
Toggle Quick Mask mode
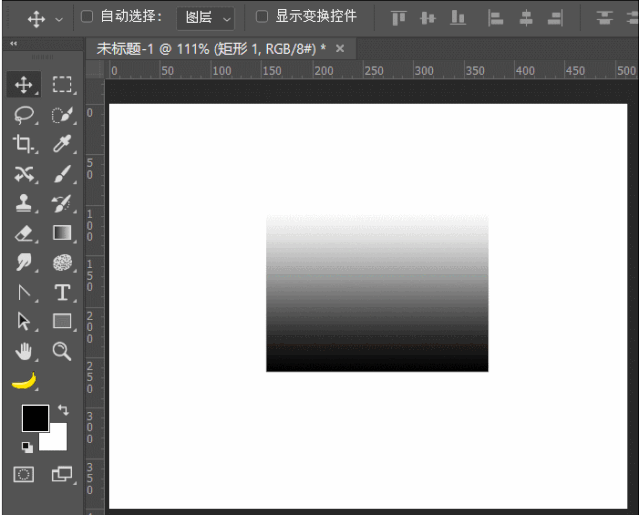(x=24, y=475)
